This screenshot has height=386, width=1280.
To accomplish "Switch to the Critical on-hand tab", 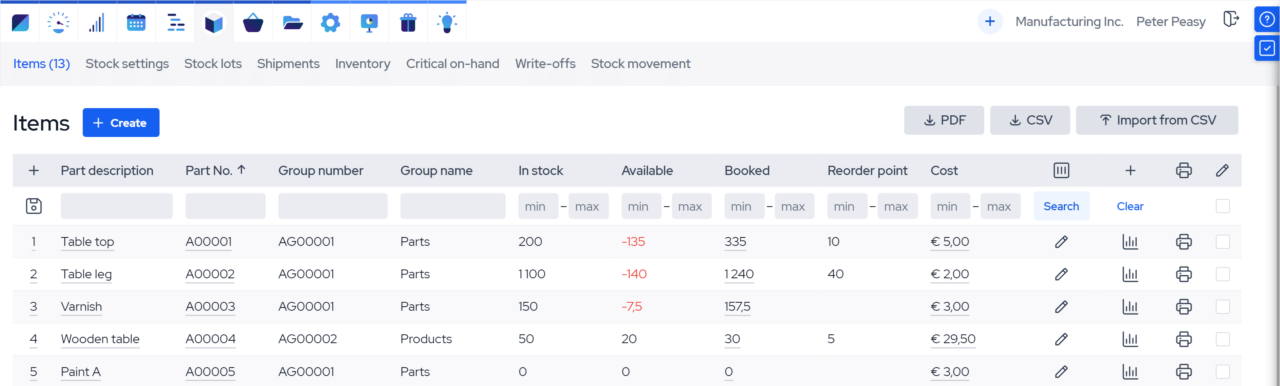I will 452,63.
